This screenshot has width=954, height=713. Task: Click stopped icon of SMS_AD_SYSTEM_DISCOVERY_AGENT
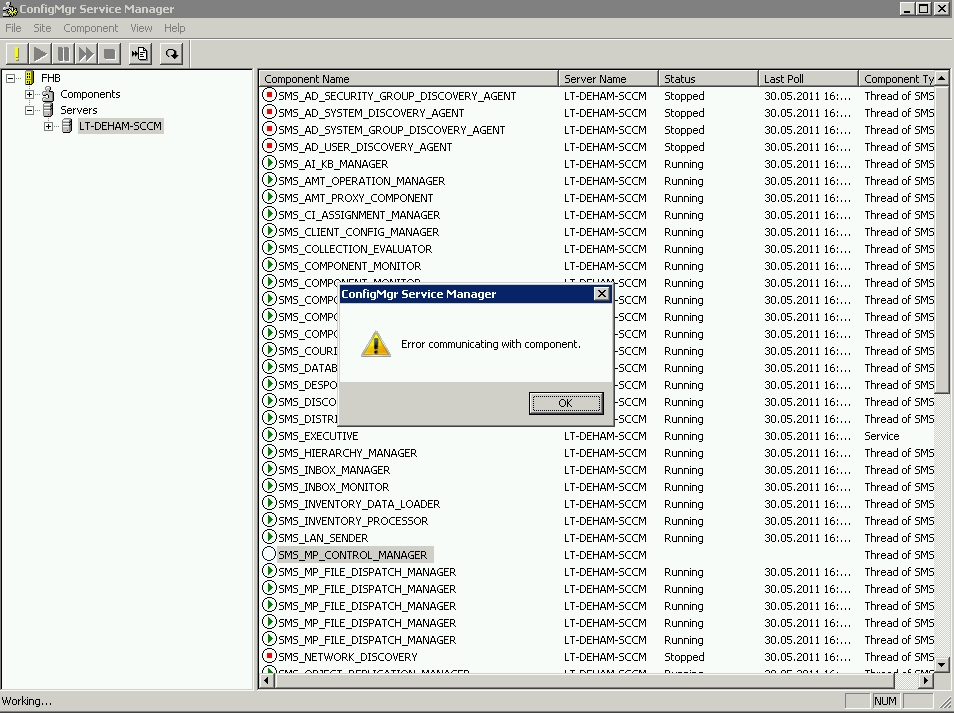[269, 113]
